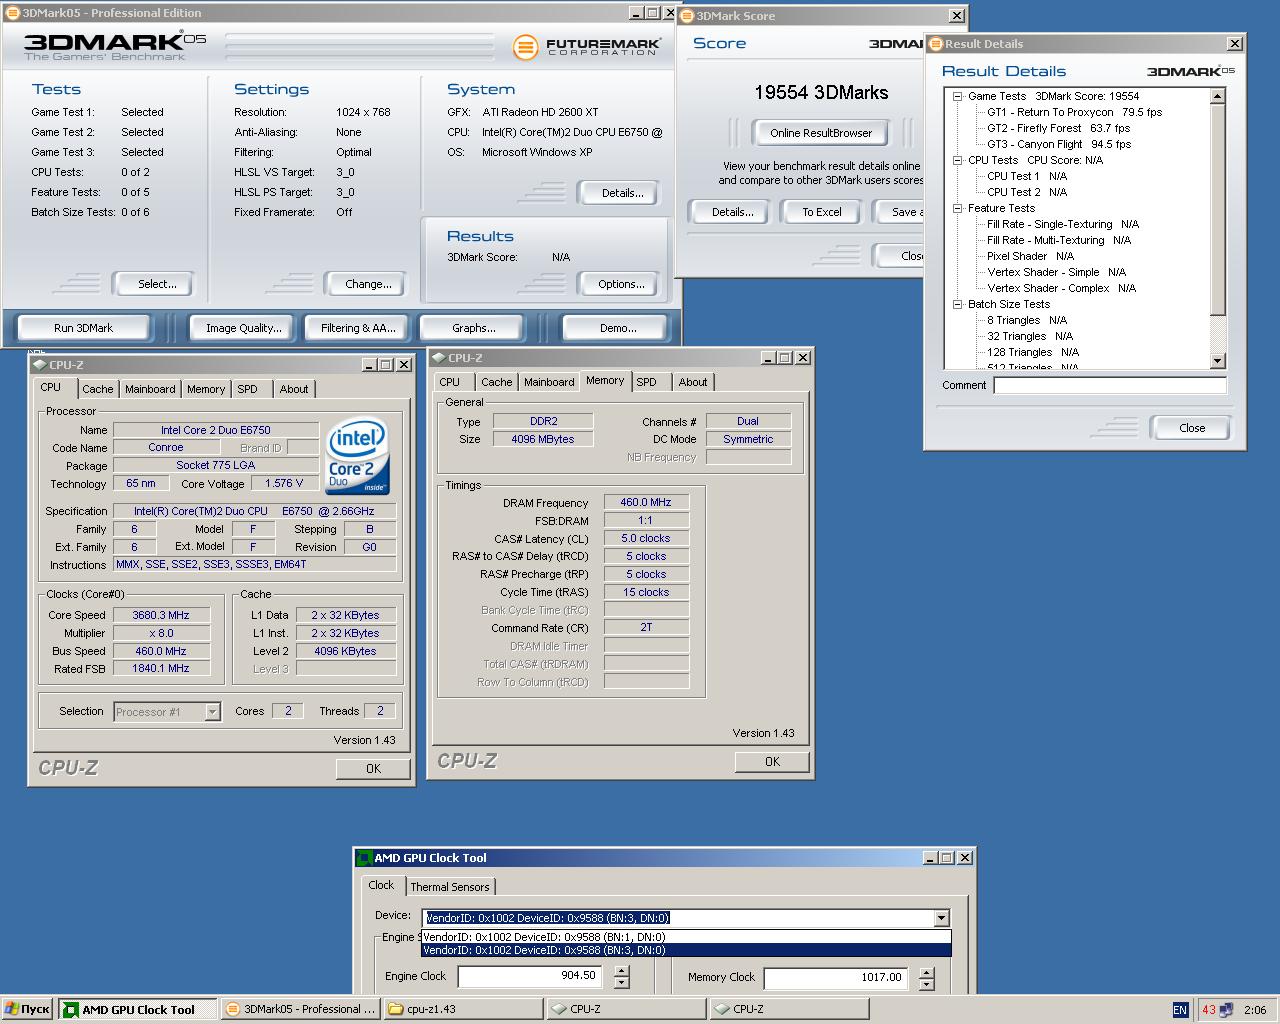Switch to Mainboard tab in left CPU-Z

(x=150, y=389)
